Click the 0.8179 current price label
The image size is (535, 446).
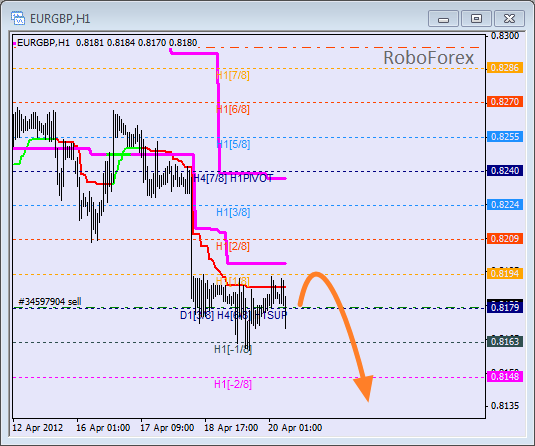pyautogui.click(x=505, y=308)
